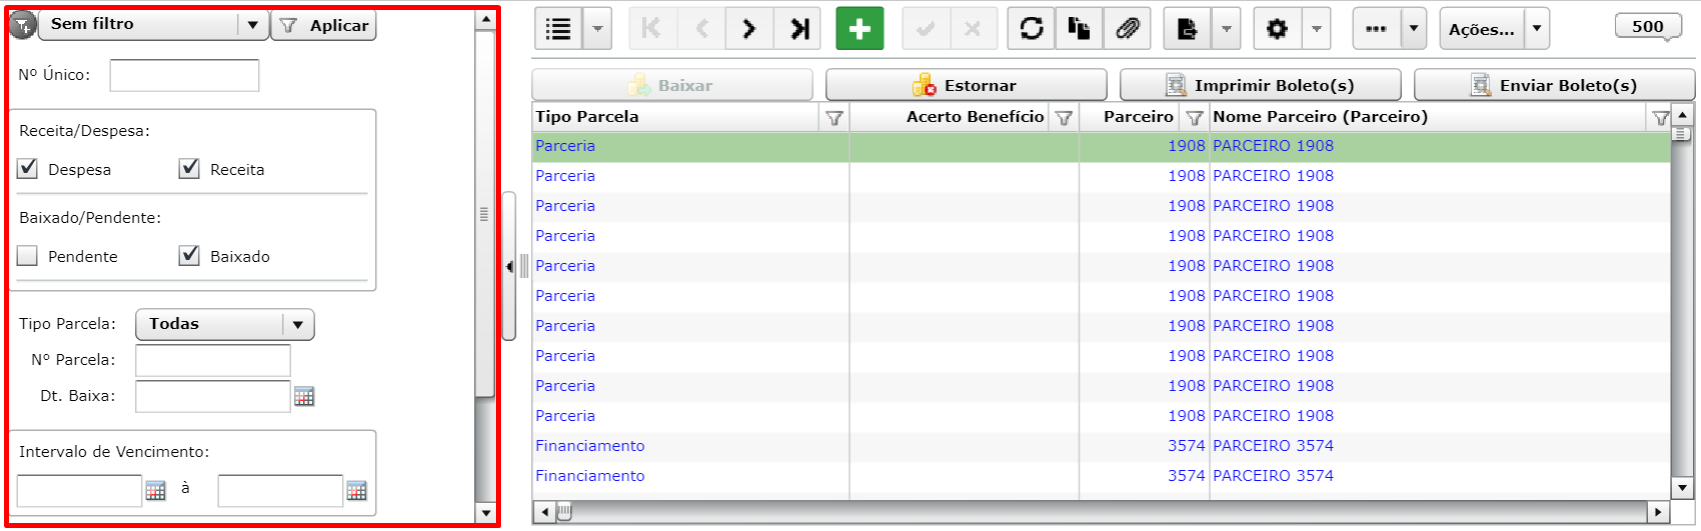The height and width of the screenshot is (531, 1701).
Task: Click the Estornar button
Action: [966, 85]
